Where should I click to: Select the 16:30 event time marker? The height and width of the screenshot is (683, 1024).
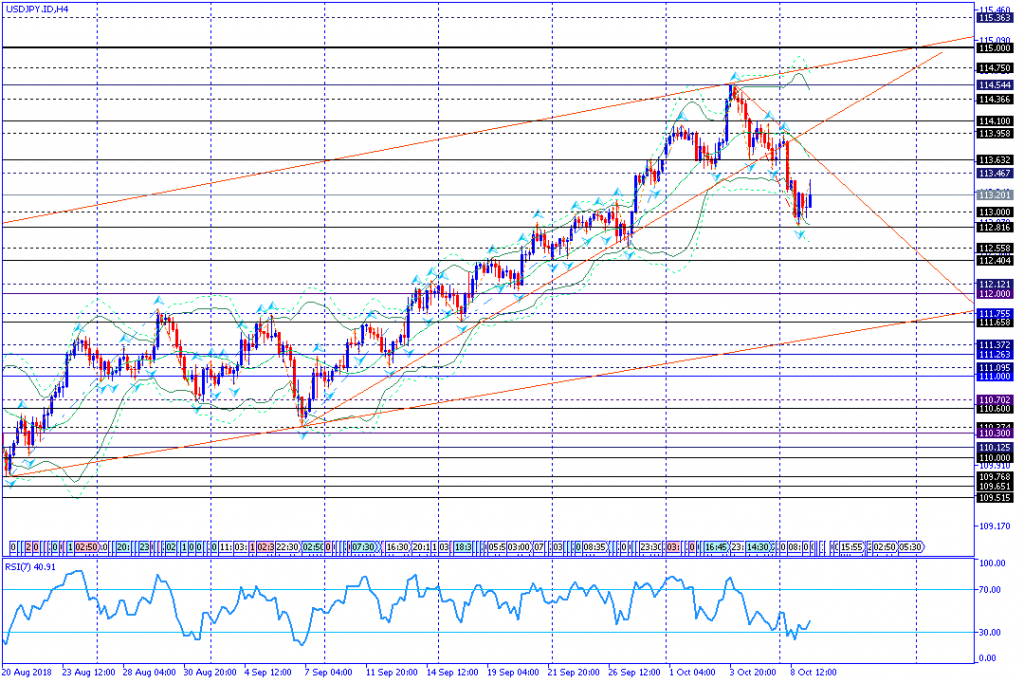[398, 547]
